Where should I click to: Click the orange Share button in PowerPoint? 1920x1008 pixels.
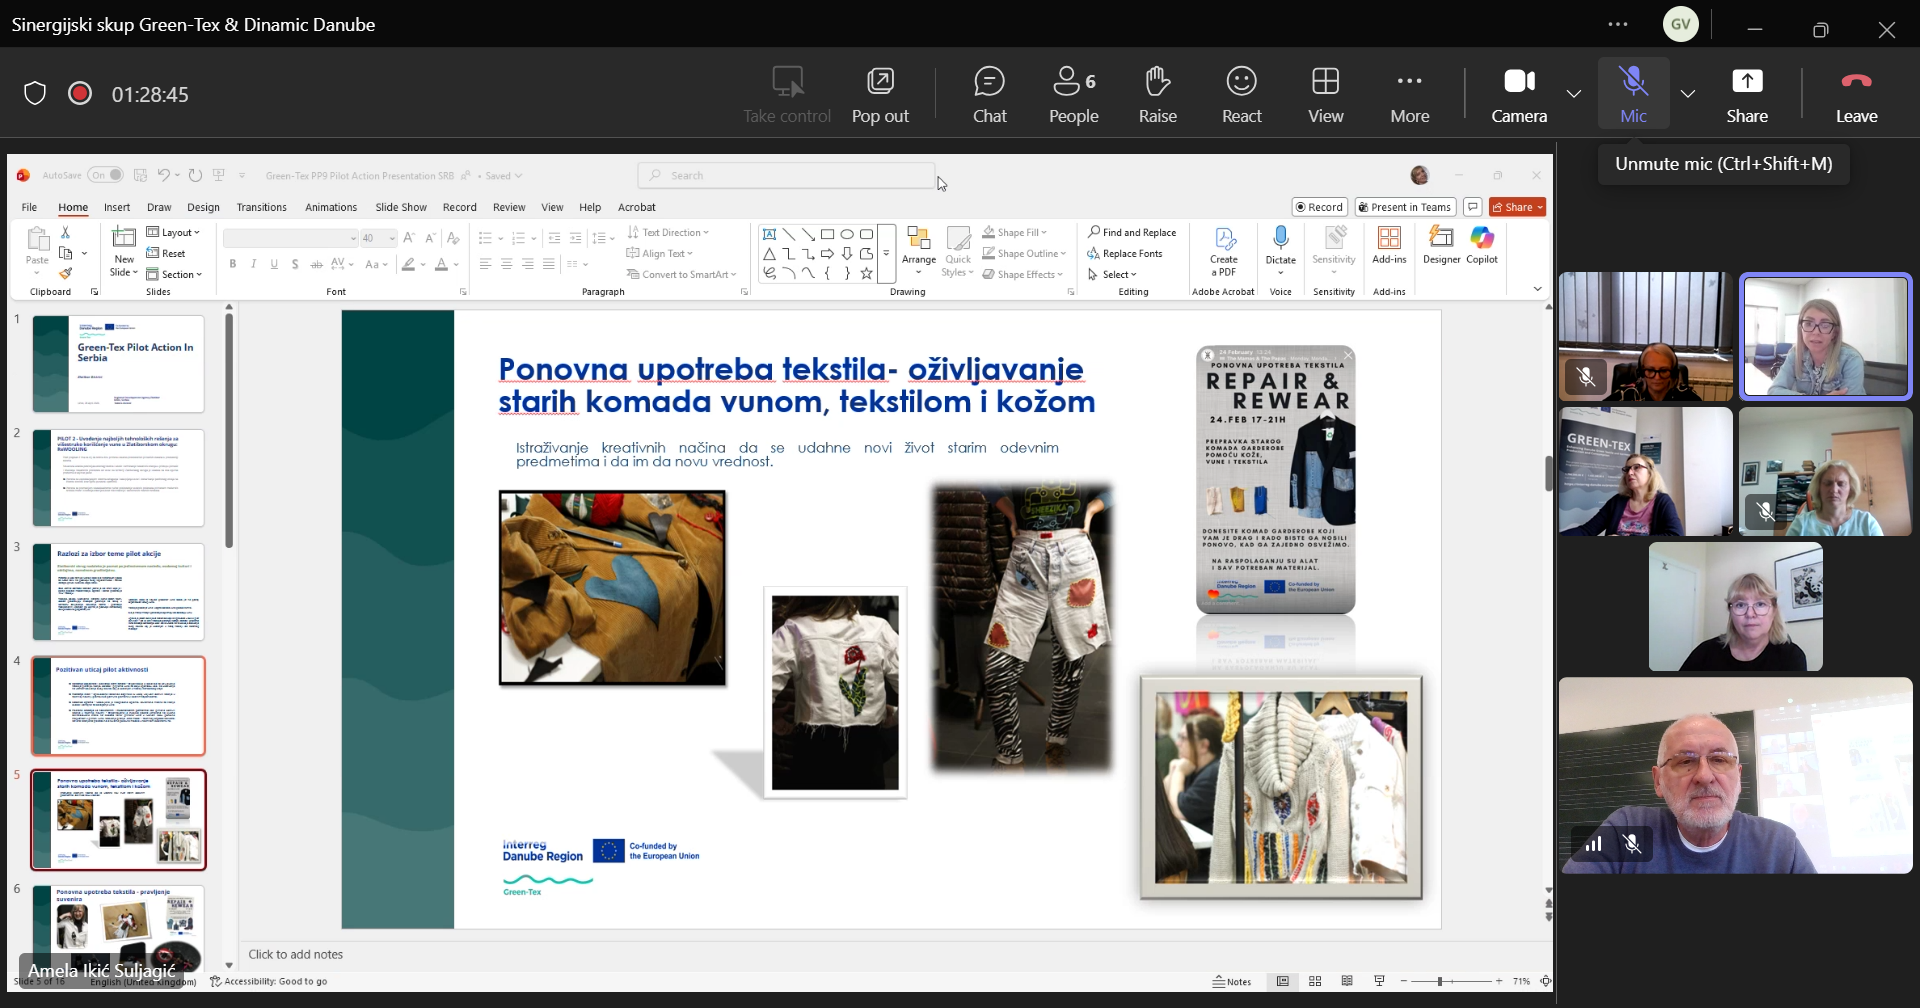[1517, 207]
